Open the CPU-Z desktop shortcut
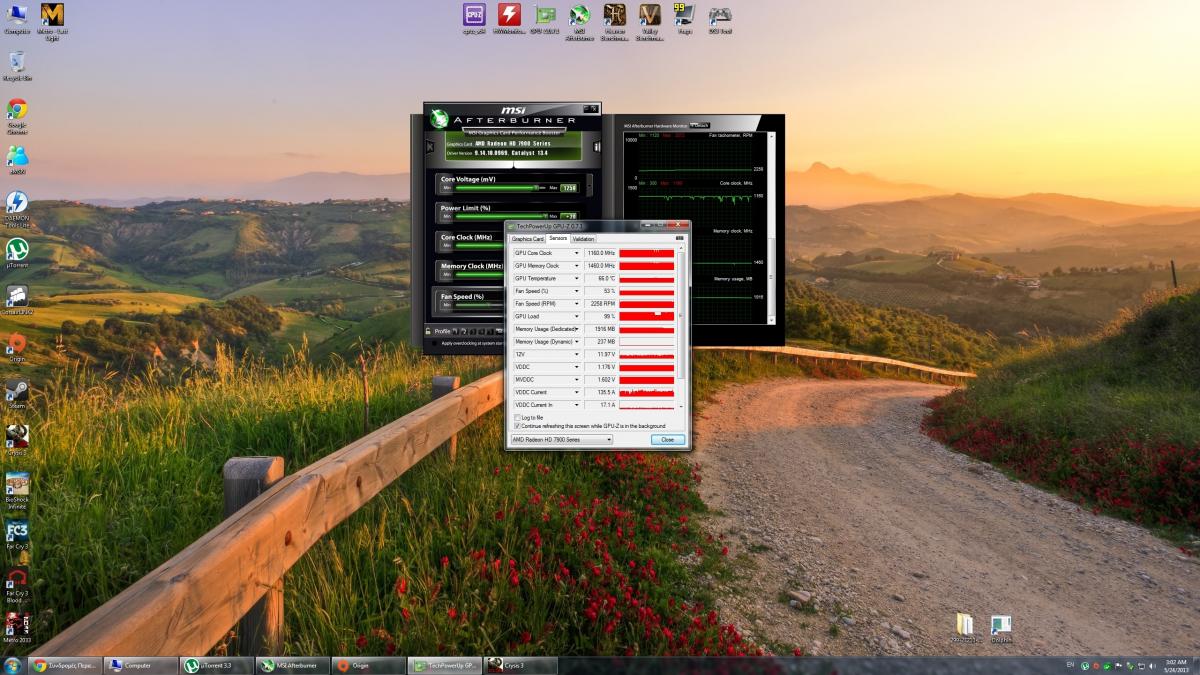The image size is (1200, 675). click(474, 15)
